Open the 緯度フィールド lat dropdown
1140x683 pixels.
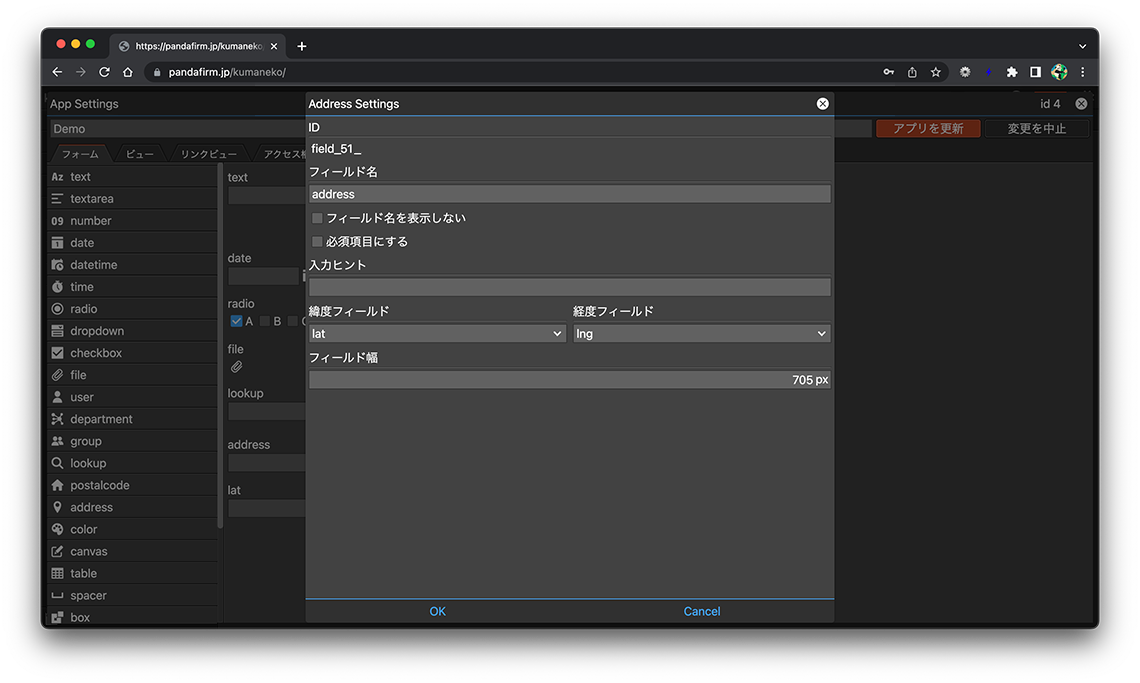(x=437, y=334)
